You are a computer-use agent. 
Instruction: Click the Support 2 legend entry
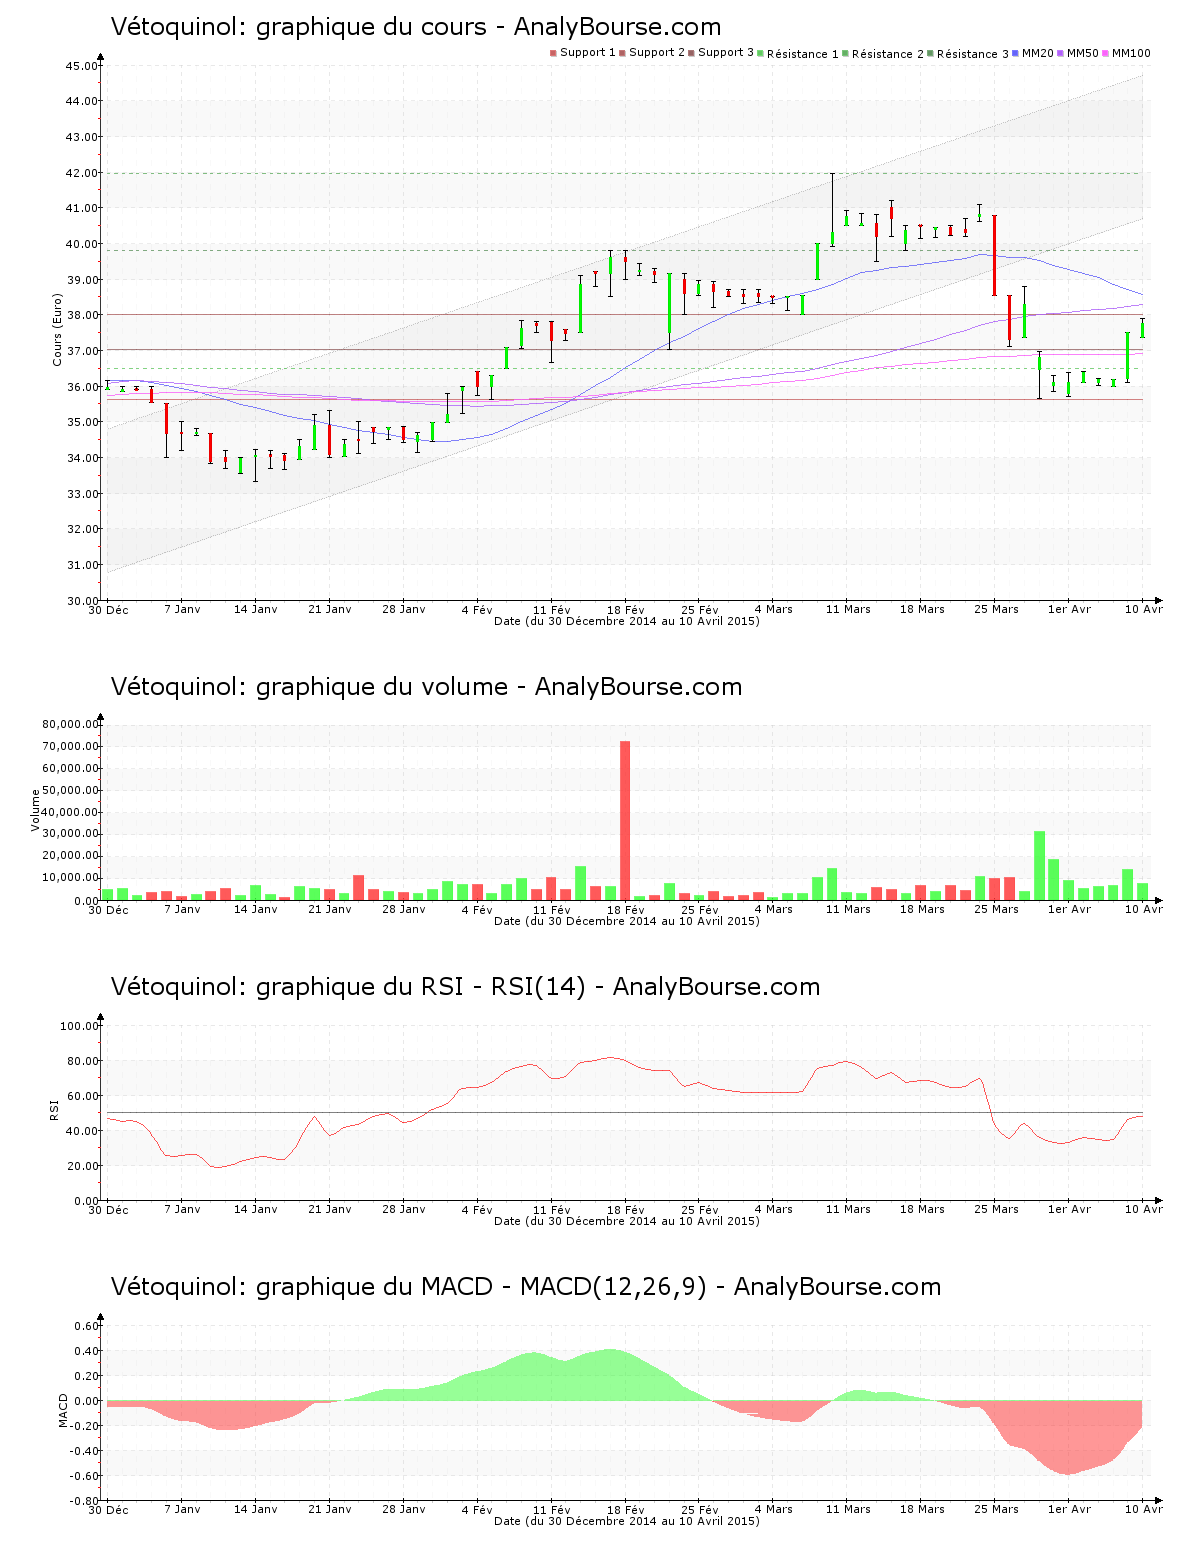652,53
